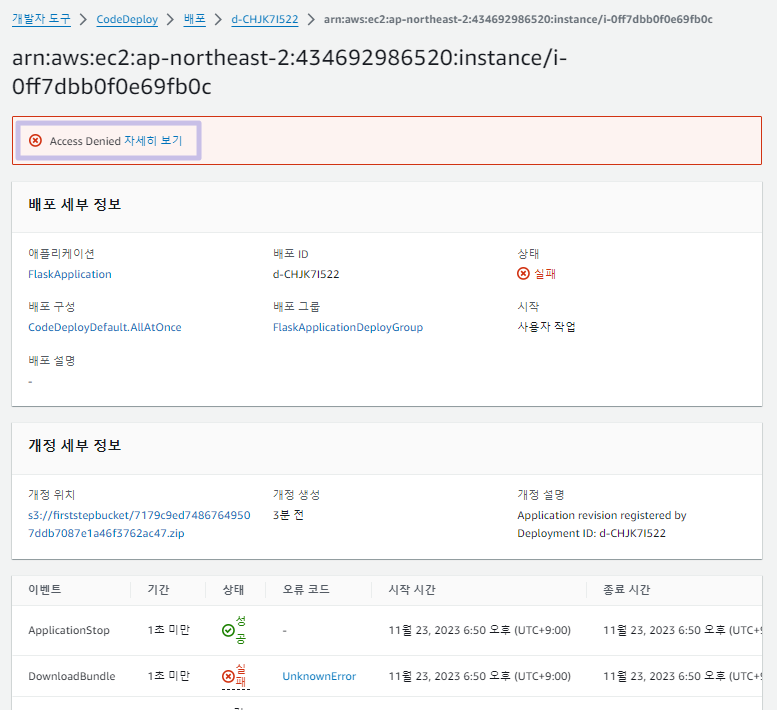Open the 배포 breadcrumb link
Viewport: 777px width, 710px height.
point(194,19)
